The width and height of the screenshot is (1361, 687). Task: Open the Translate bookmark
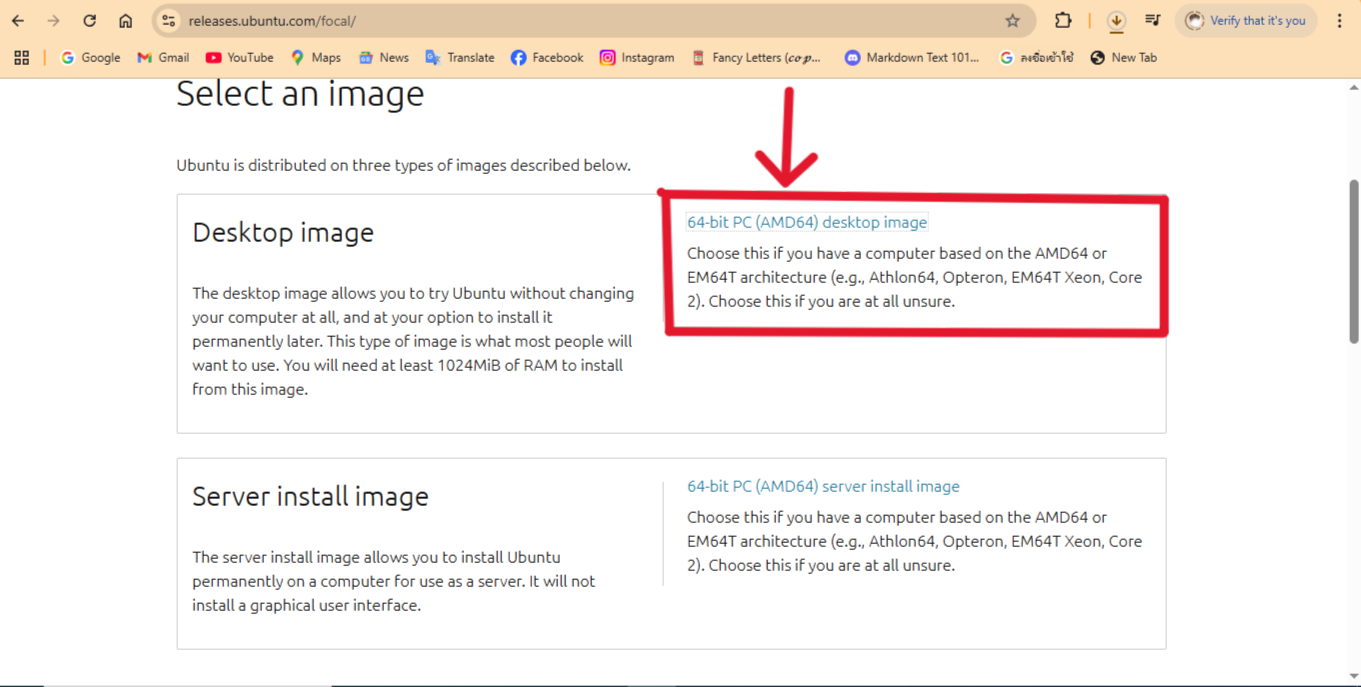click(x=460, y=58)
